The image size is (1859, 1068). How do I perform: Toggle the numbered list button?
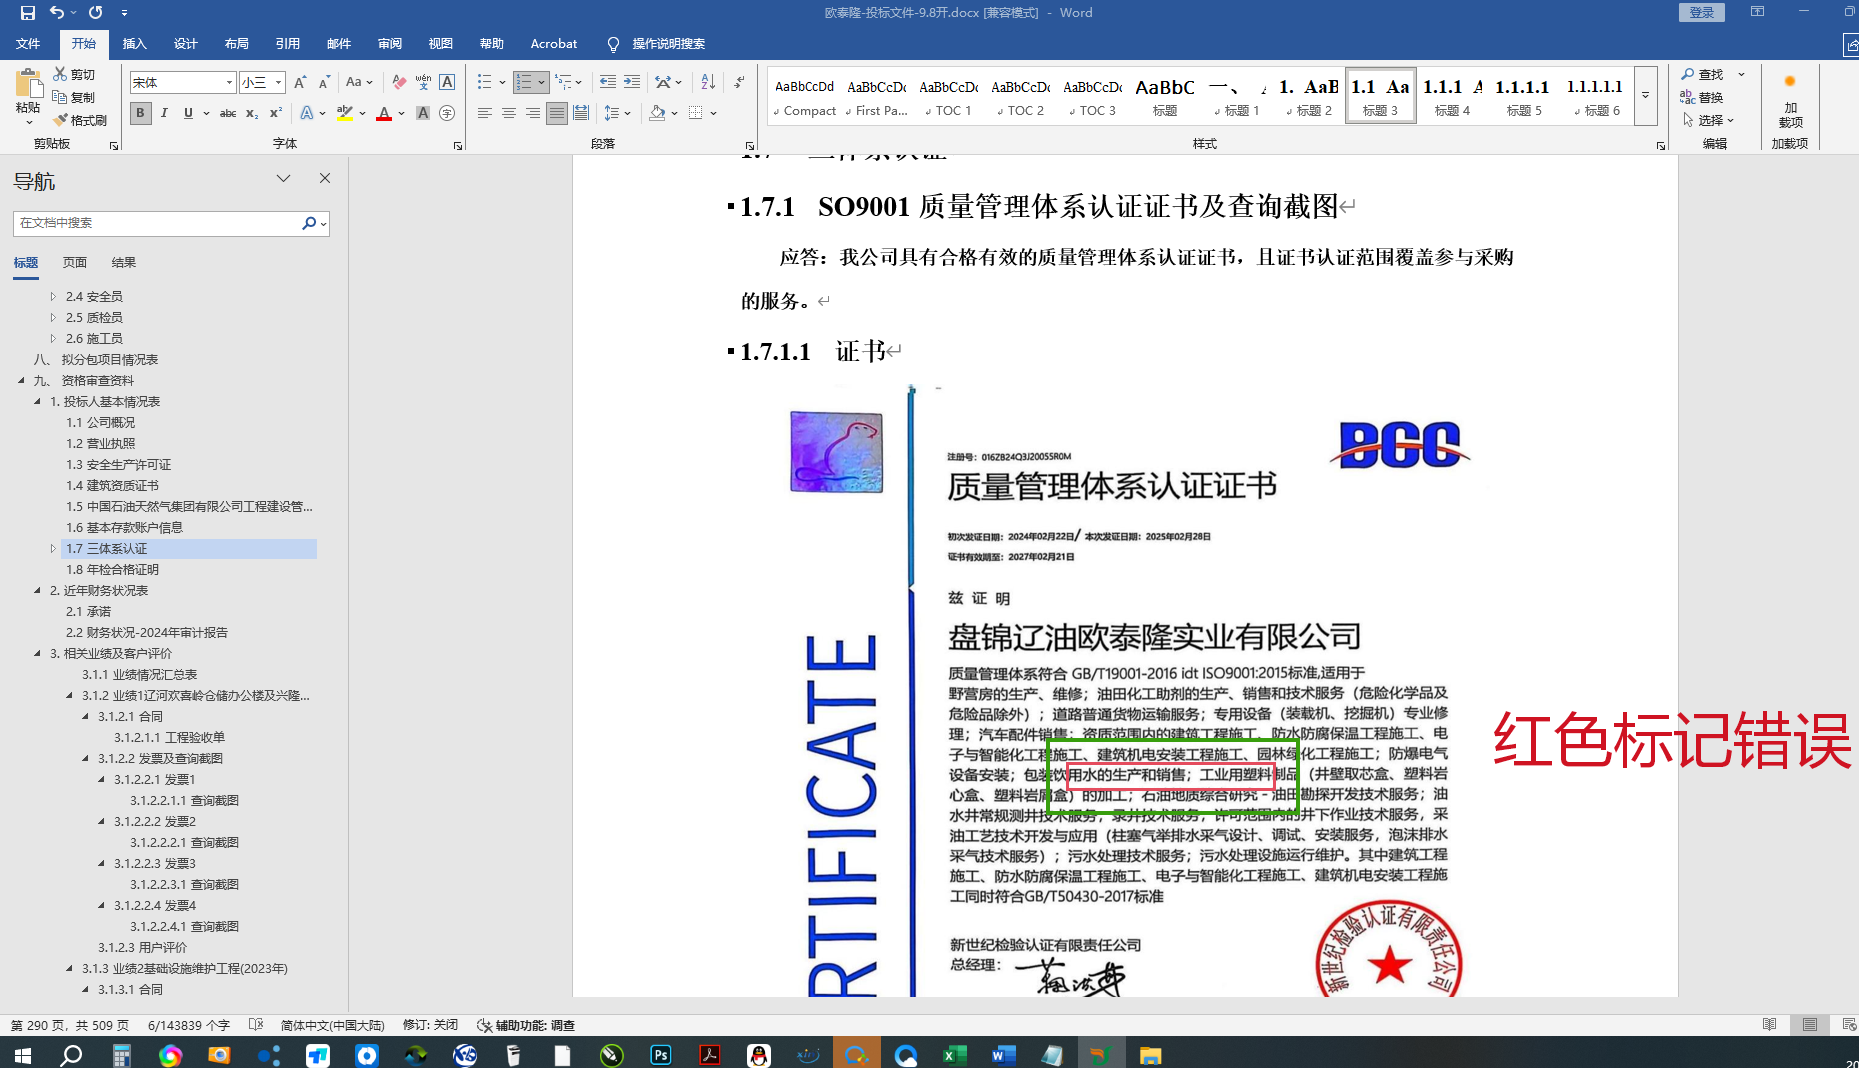524,82
